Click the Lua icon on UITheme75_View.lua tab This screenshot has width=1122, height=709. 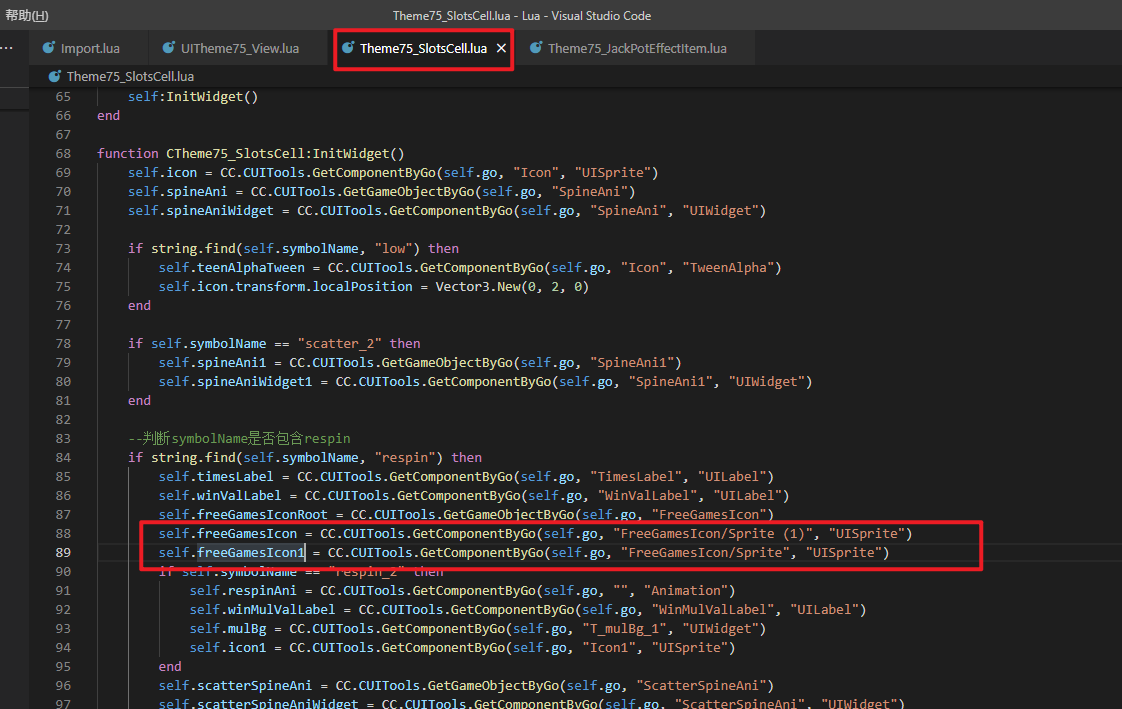coord(169,49)
